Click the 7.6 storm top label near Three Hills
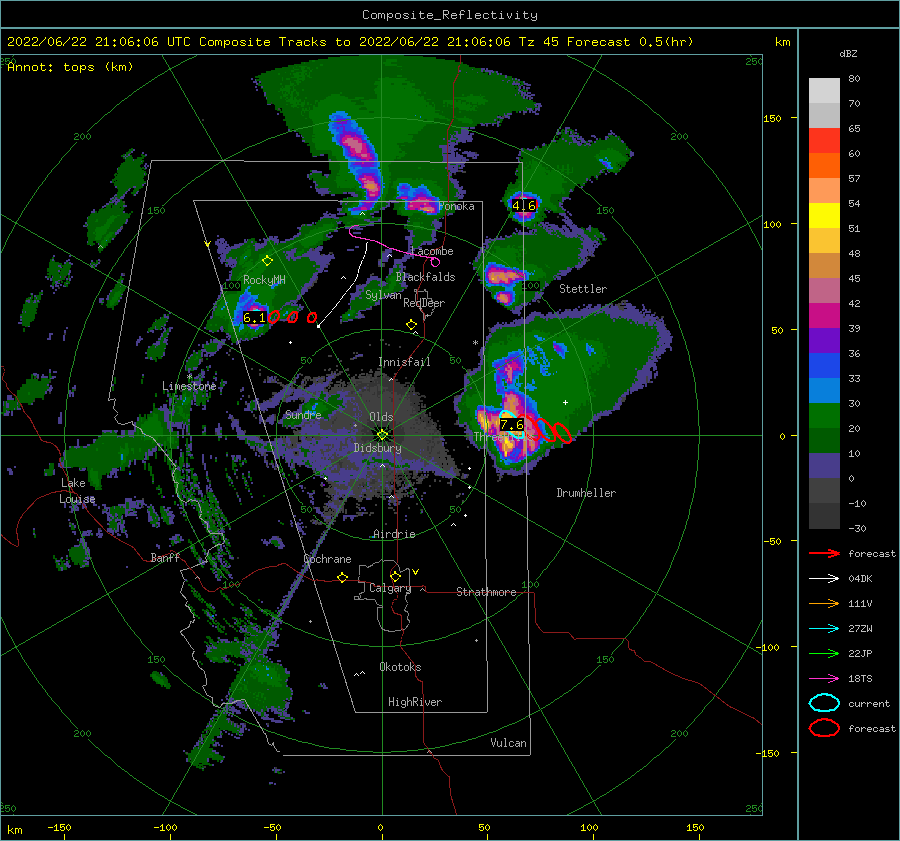The height and width of the screenshot is (841, 900). coord(511,425)
